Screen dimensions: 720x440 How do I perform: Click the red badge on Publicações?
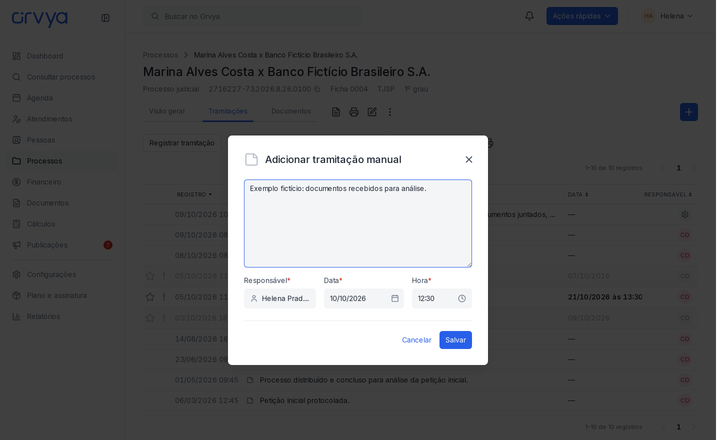click(107, 245)
